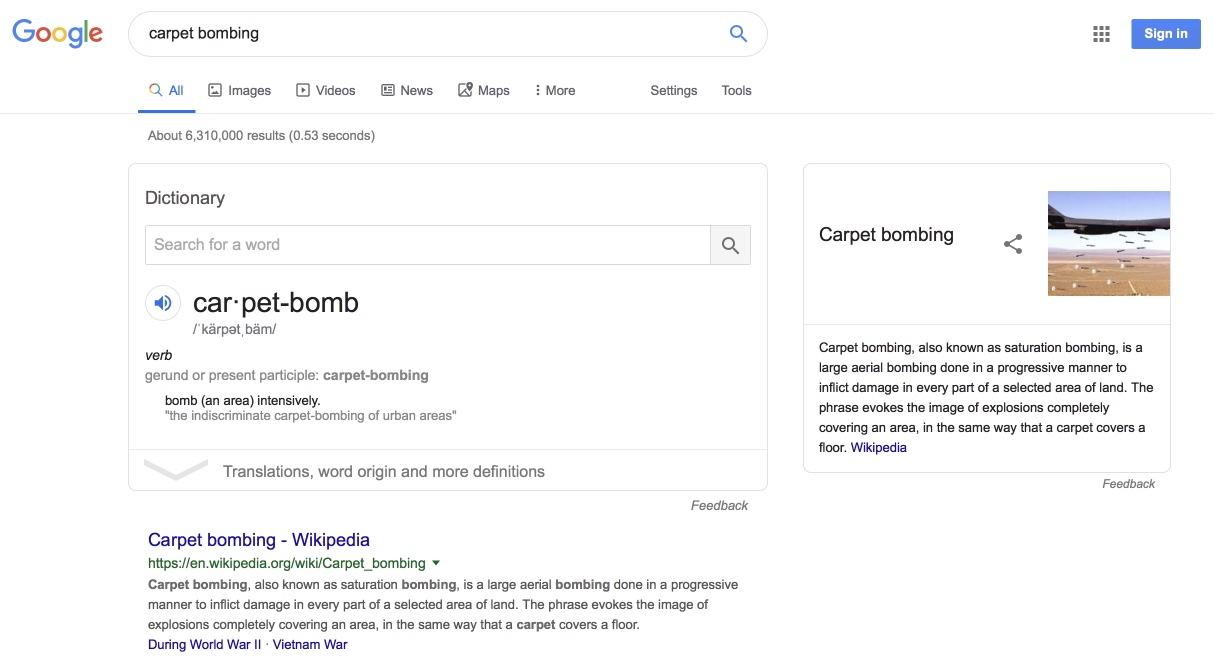Open the More search categories menu
Image resolution: width=1214 pixels, height=663 pixels.
tap(555, 90)
